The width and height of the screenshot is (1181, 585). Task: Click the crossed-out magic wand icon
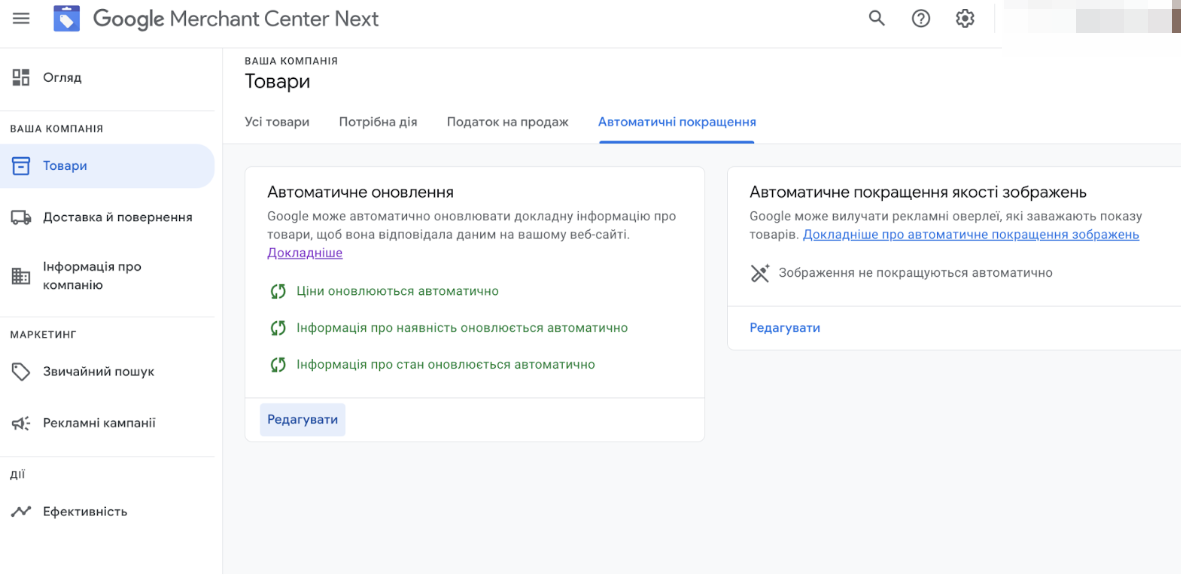pos(760,273)
